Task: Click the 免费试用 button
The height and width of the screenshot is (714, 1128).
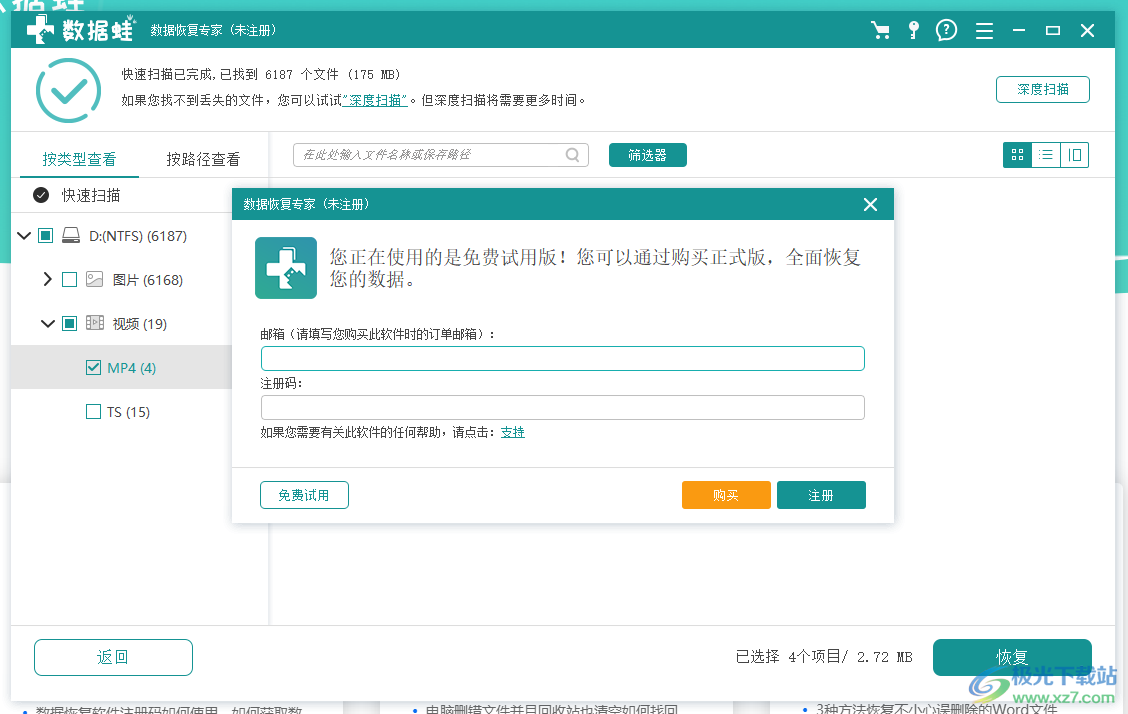Action: tap(304, 495)
